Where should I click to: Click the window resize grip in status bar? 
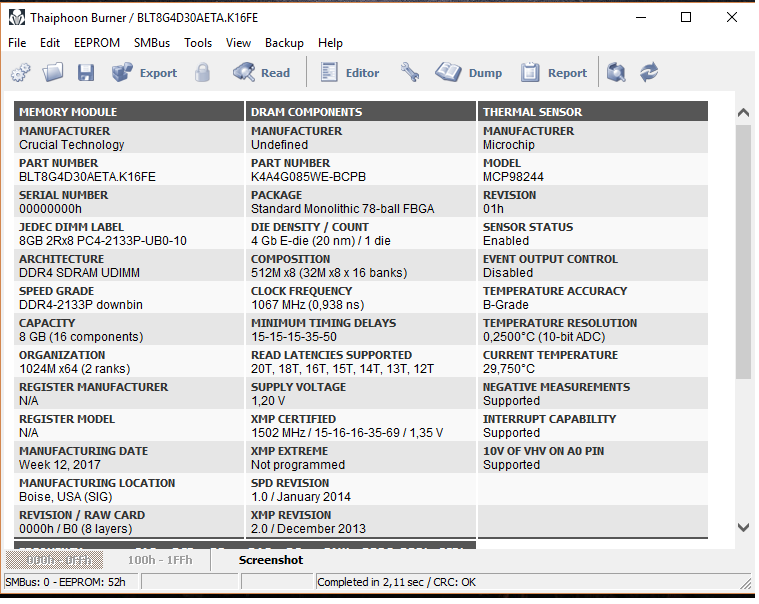[746, 583]
